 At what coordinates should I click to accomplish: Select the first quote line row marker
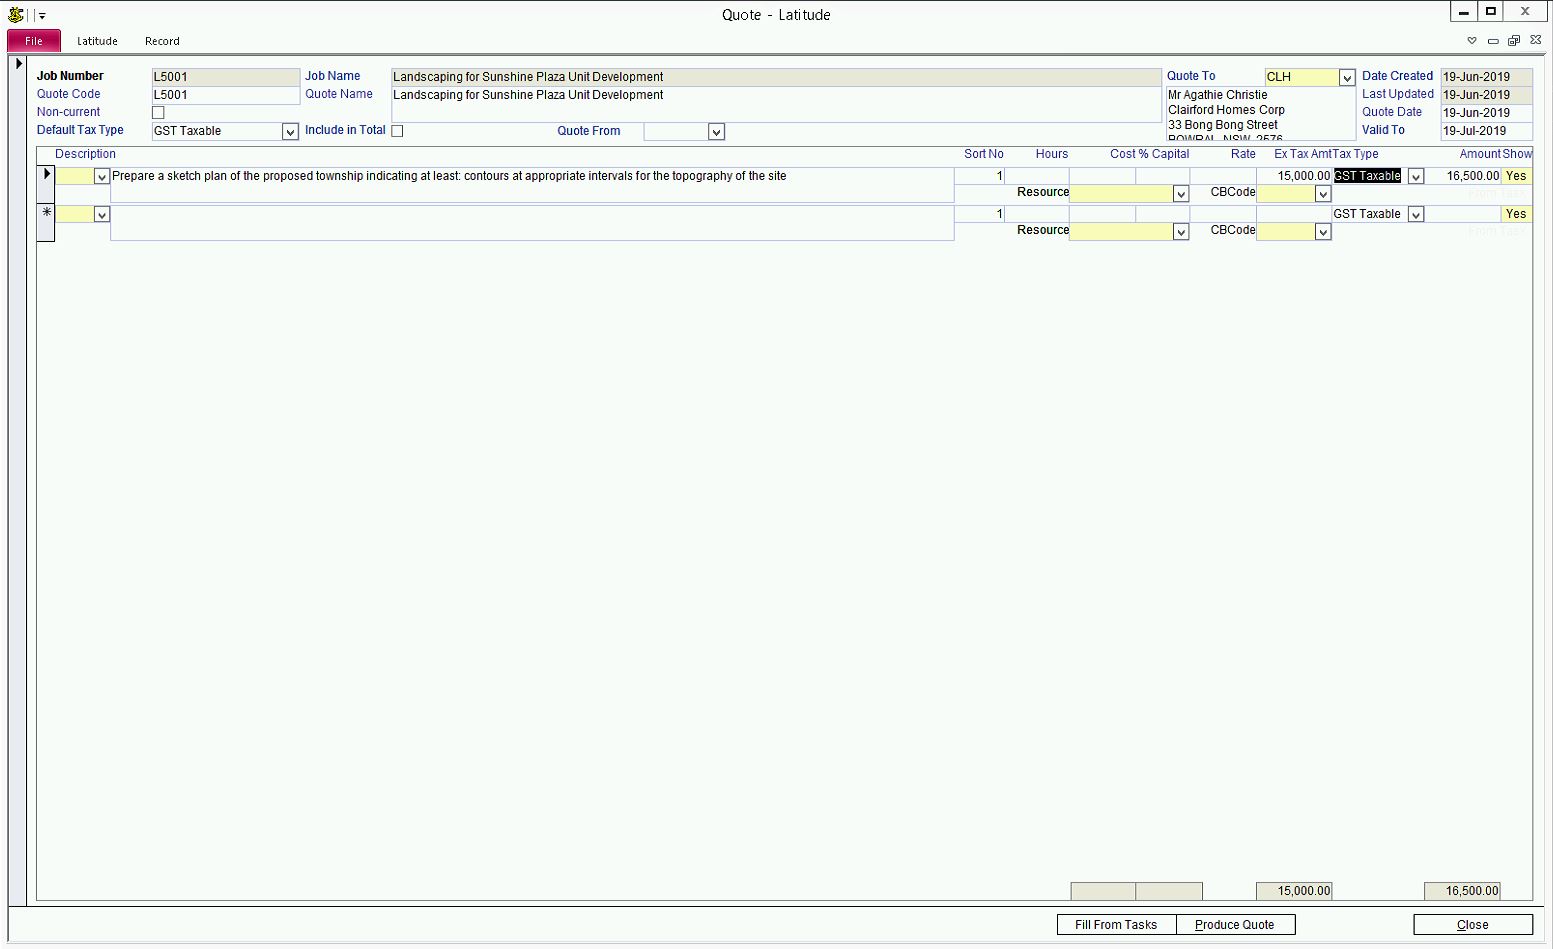(x=46, y=175)
